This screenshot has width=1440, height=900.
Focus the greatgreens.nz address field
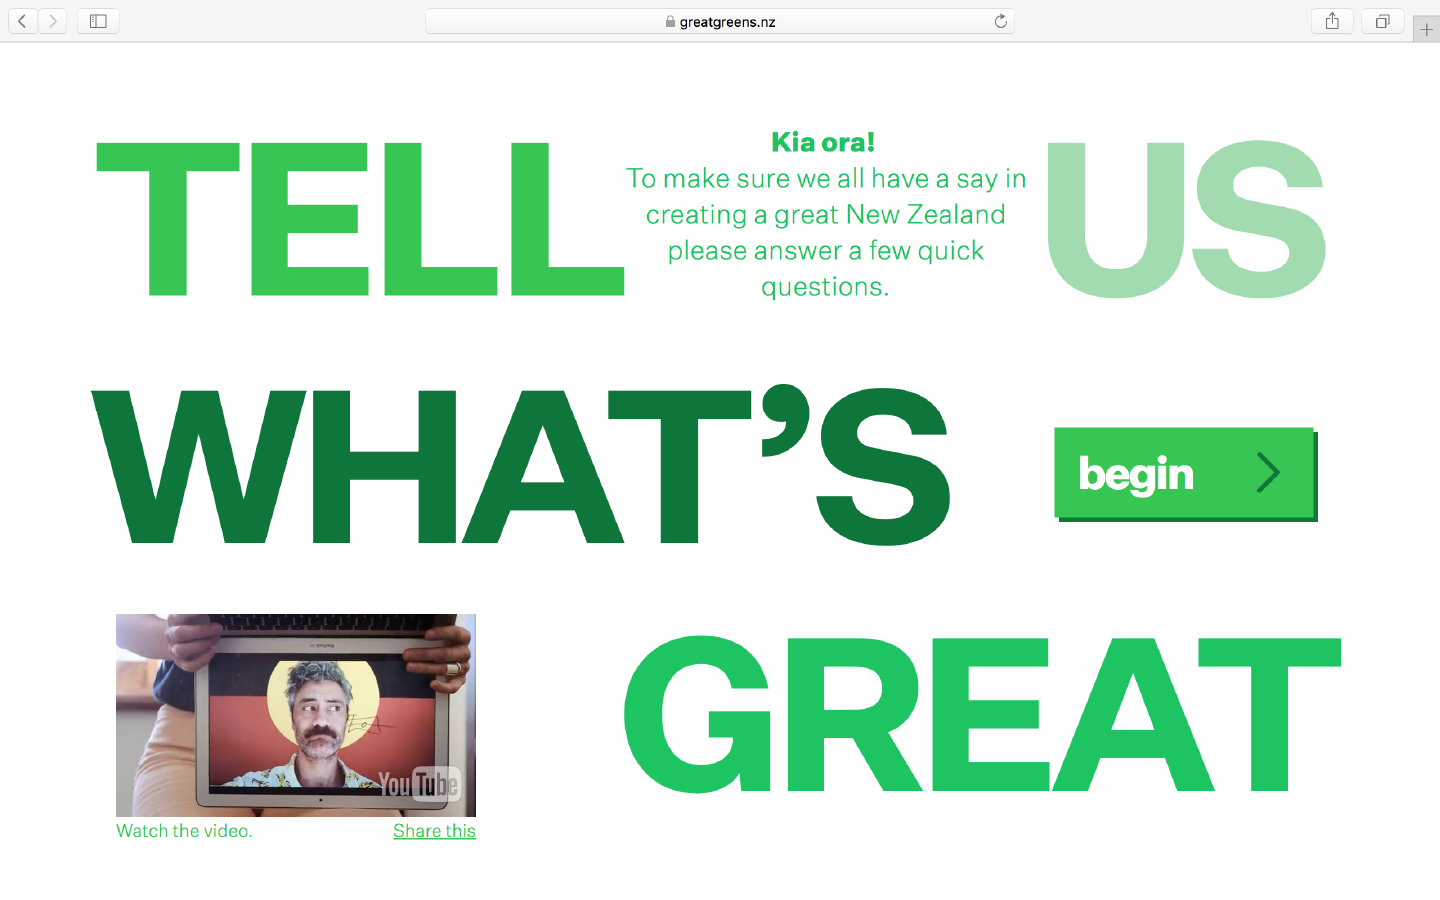(720, 21)
